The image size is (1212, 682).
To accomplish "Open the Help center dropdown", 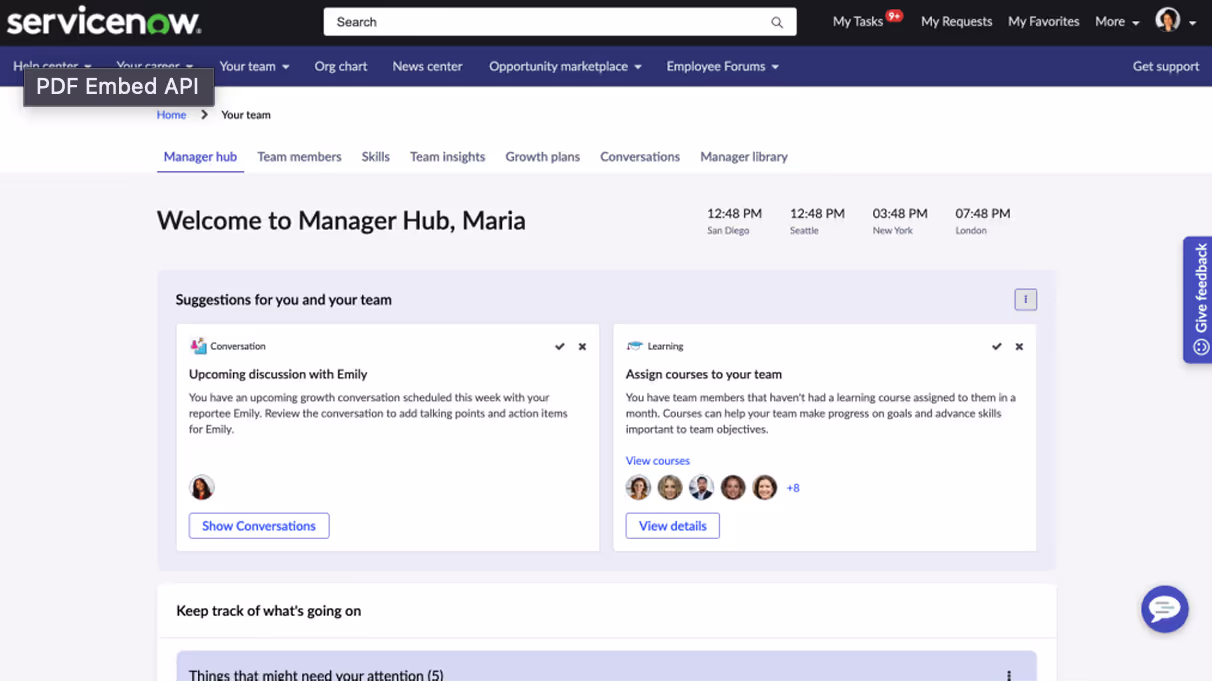I will tap(52, 66).
